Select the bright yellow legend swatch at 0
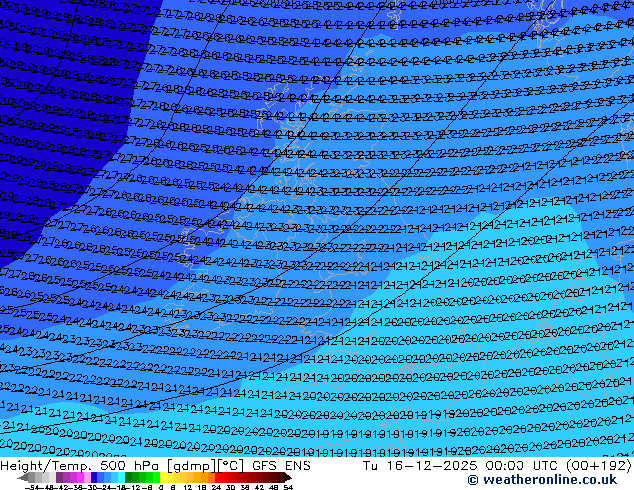This screenshot has width=634, height=490. click(x=163, y=477)
